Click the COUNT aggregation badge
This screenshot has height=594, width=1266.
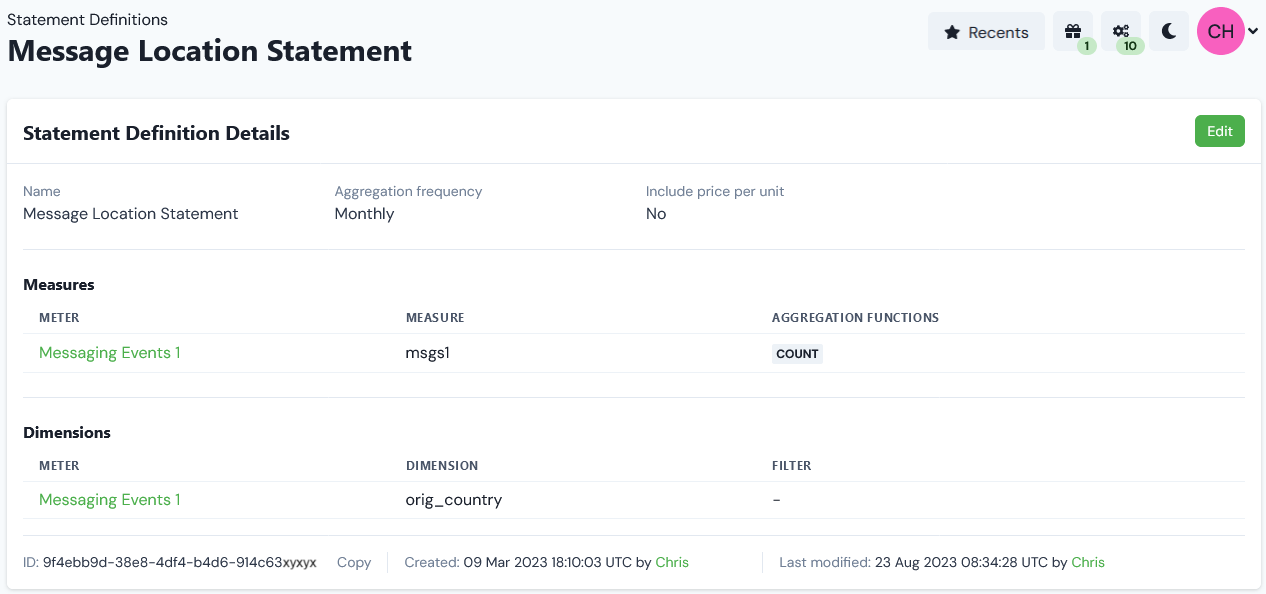[x=797, y=353]
